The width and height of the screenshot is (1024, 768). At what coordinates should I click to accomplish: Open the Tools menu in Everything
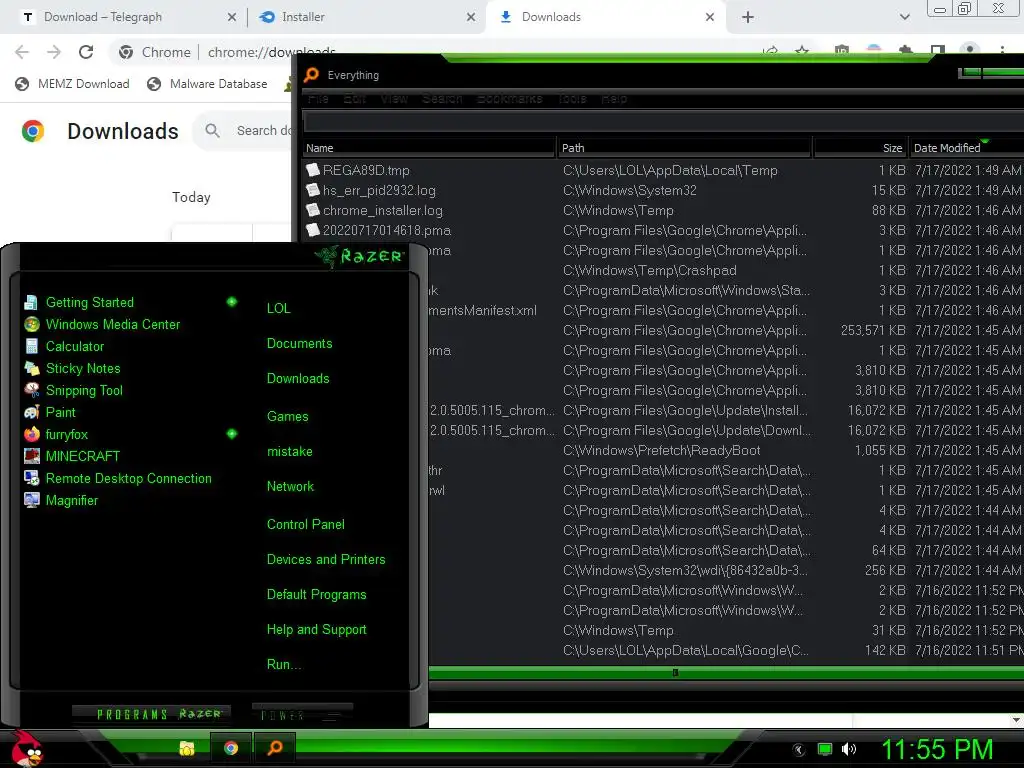tap(572, 99)
